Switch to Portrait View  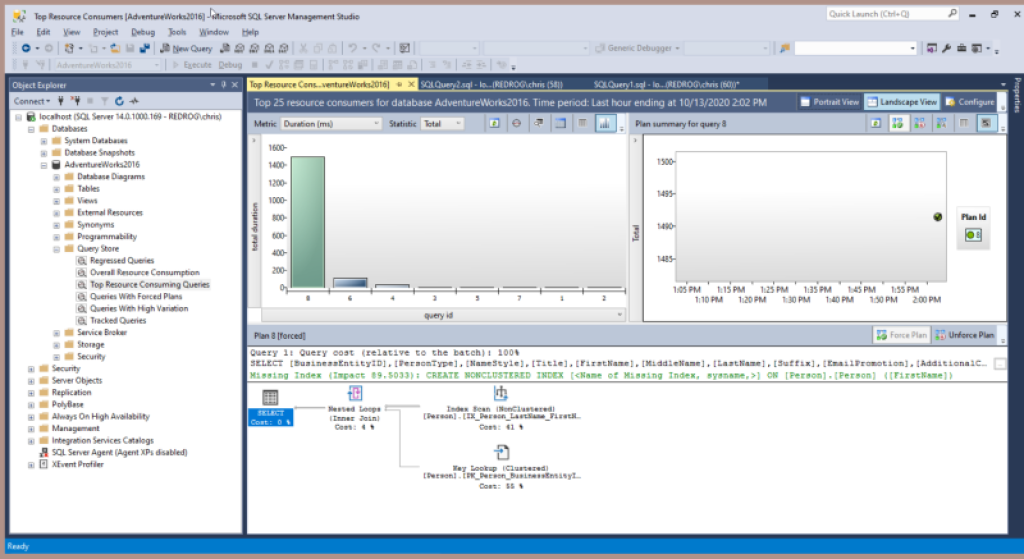(x=830, y=102)
